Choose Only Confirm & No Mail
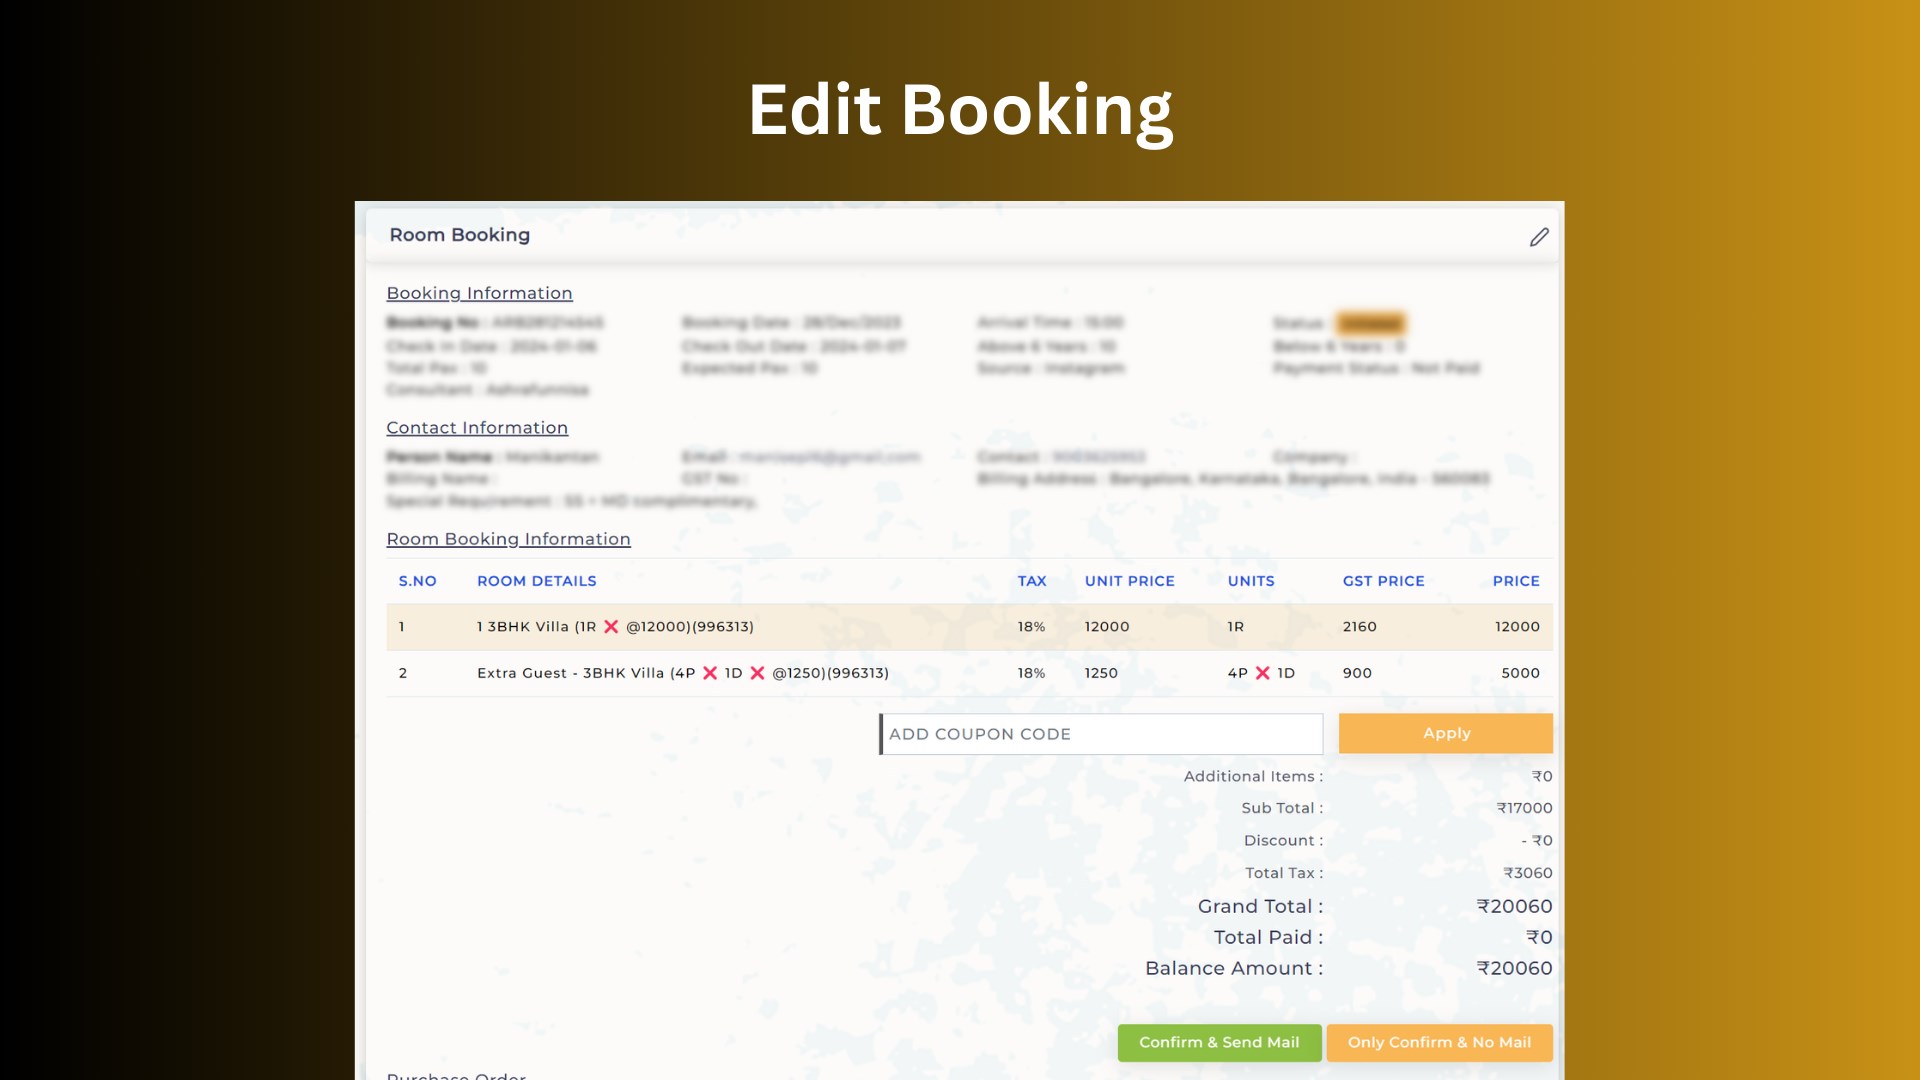 (1438, 1042)
